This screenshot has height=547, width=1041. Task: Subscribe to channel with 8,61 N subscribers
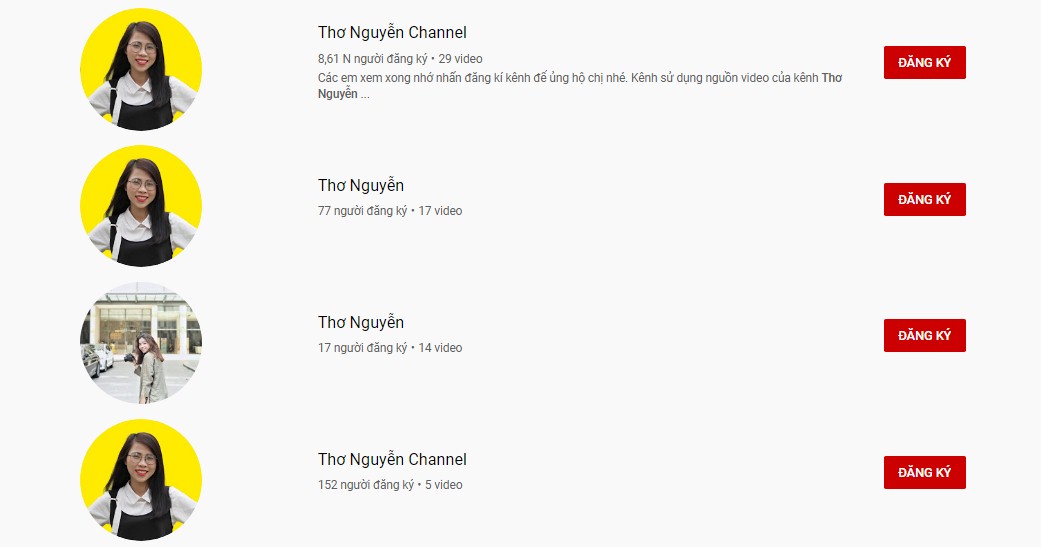pyautogui.click(x=924, y=62)
